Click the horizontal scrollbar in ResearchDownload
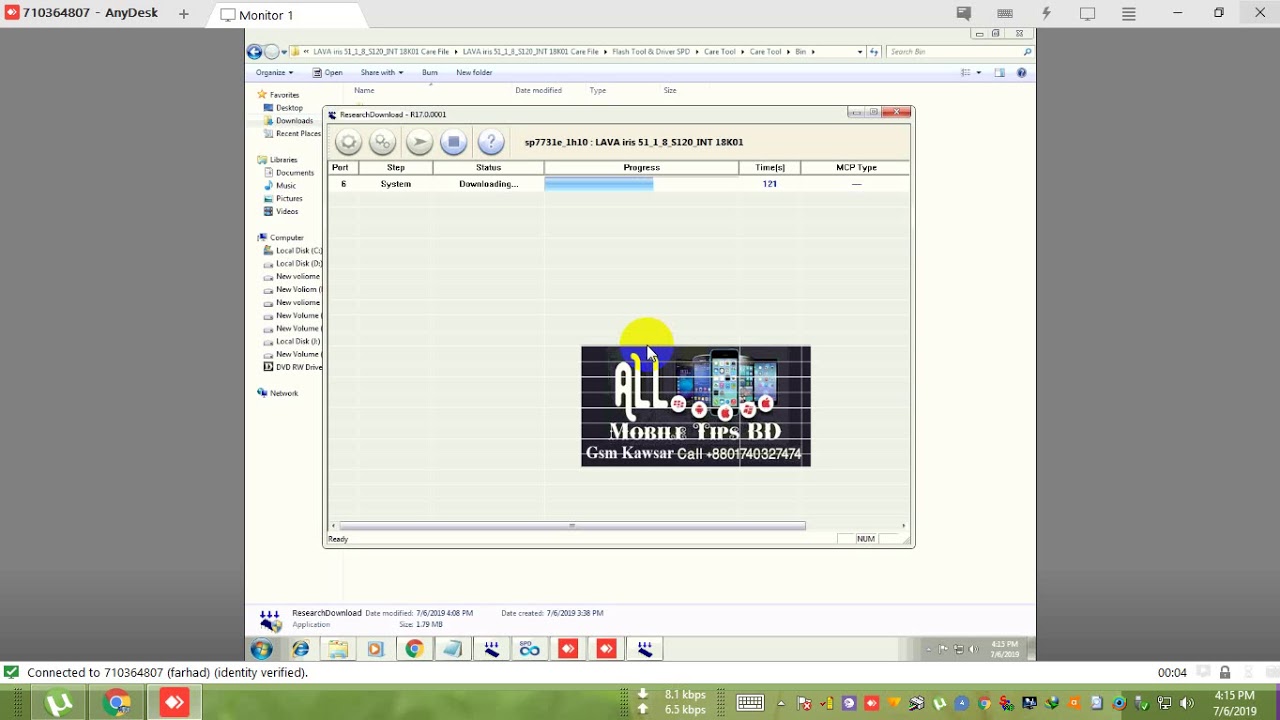Viewport: 1280px width, 720px height. pyautogui.click(x=572, y=526)
